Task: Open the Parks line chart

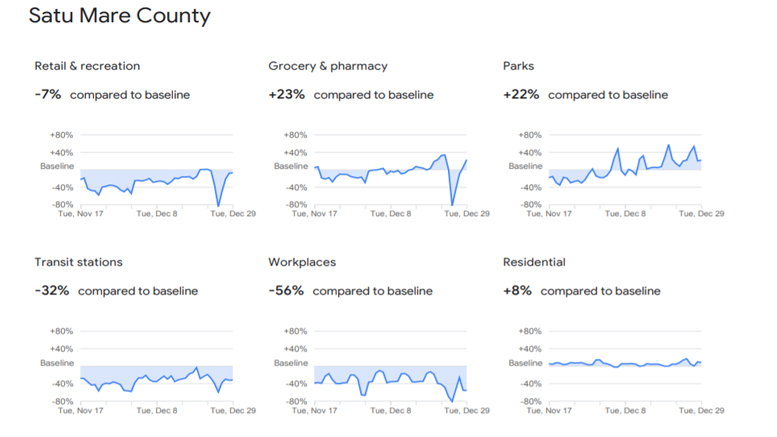Action: 625,170
